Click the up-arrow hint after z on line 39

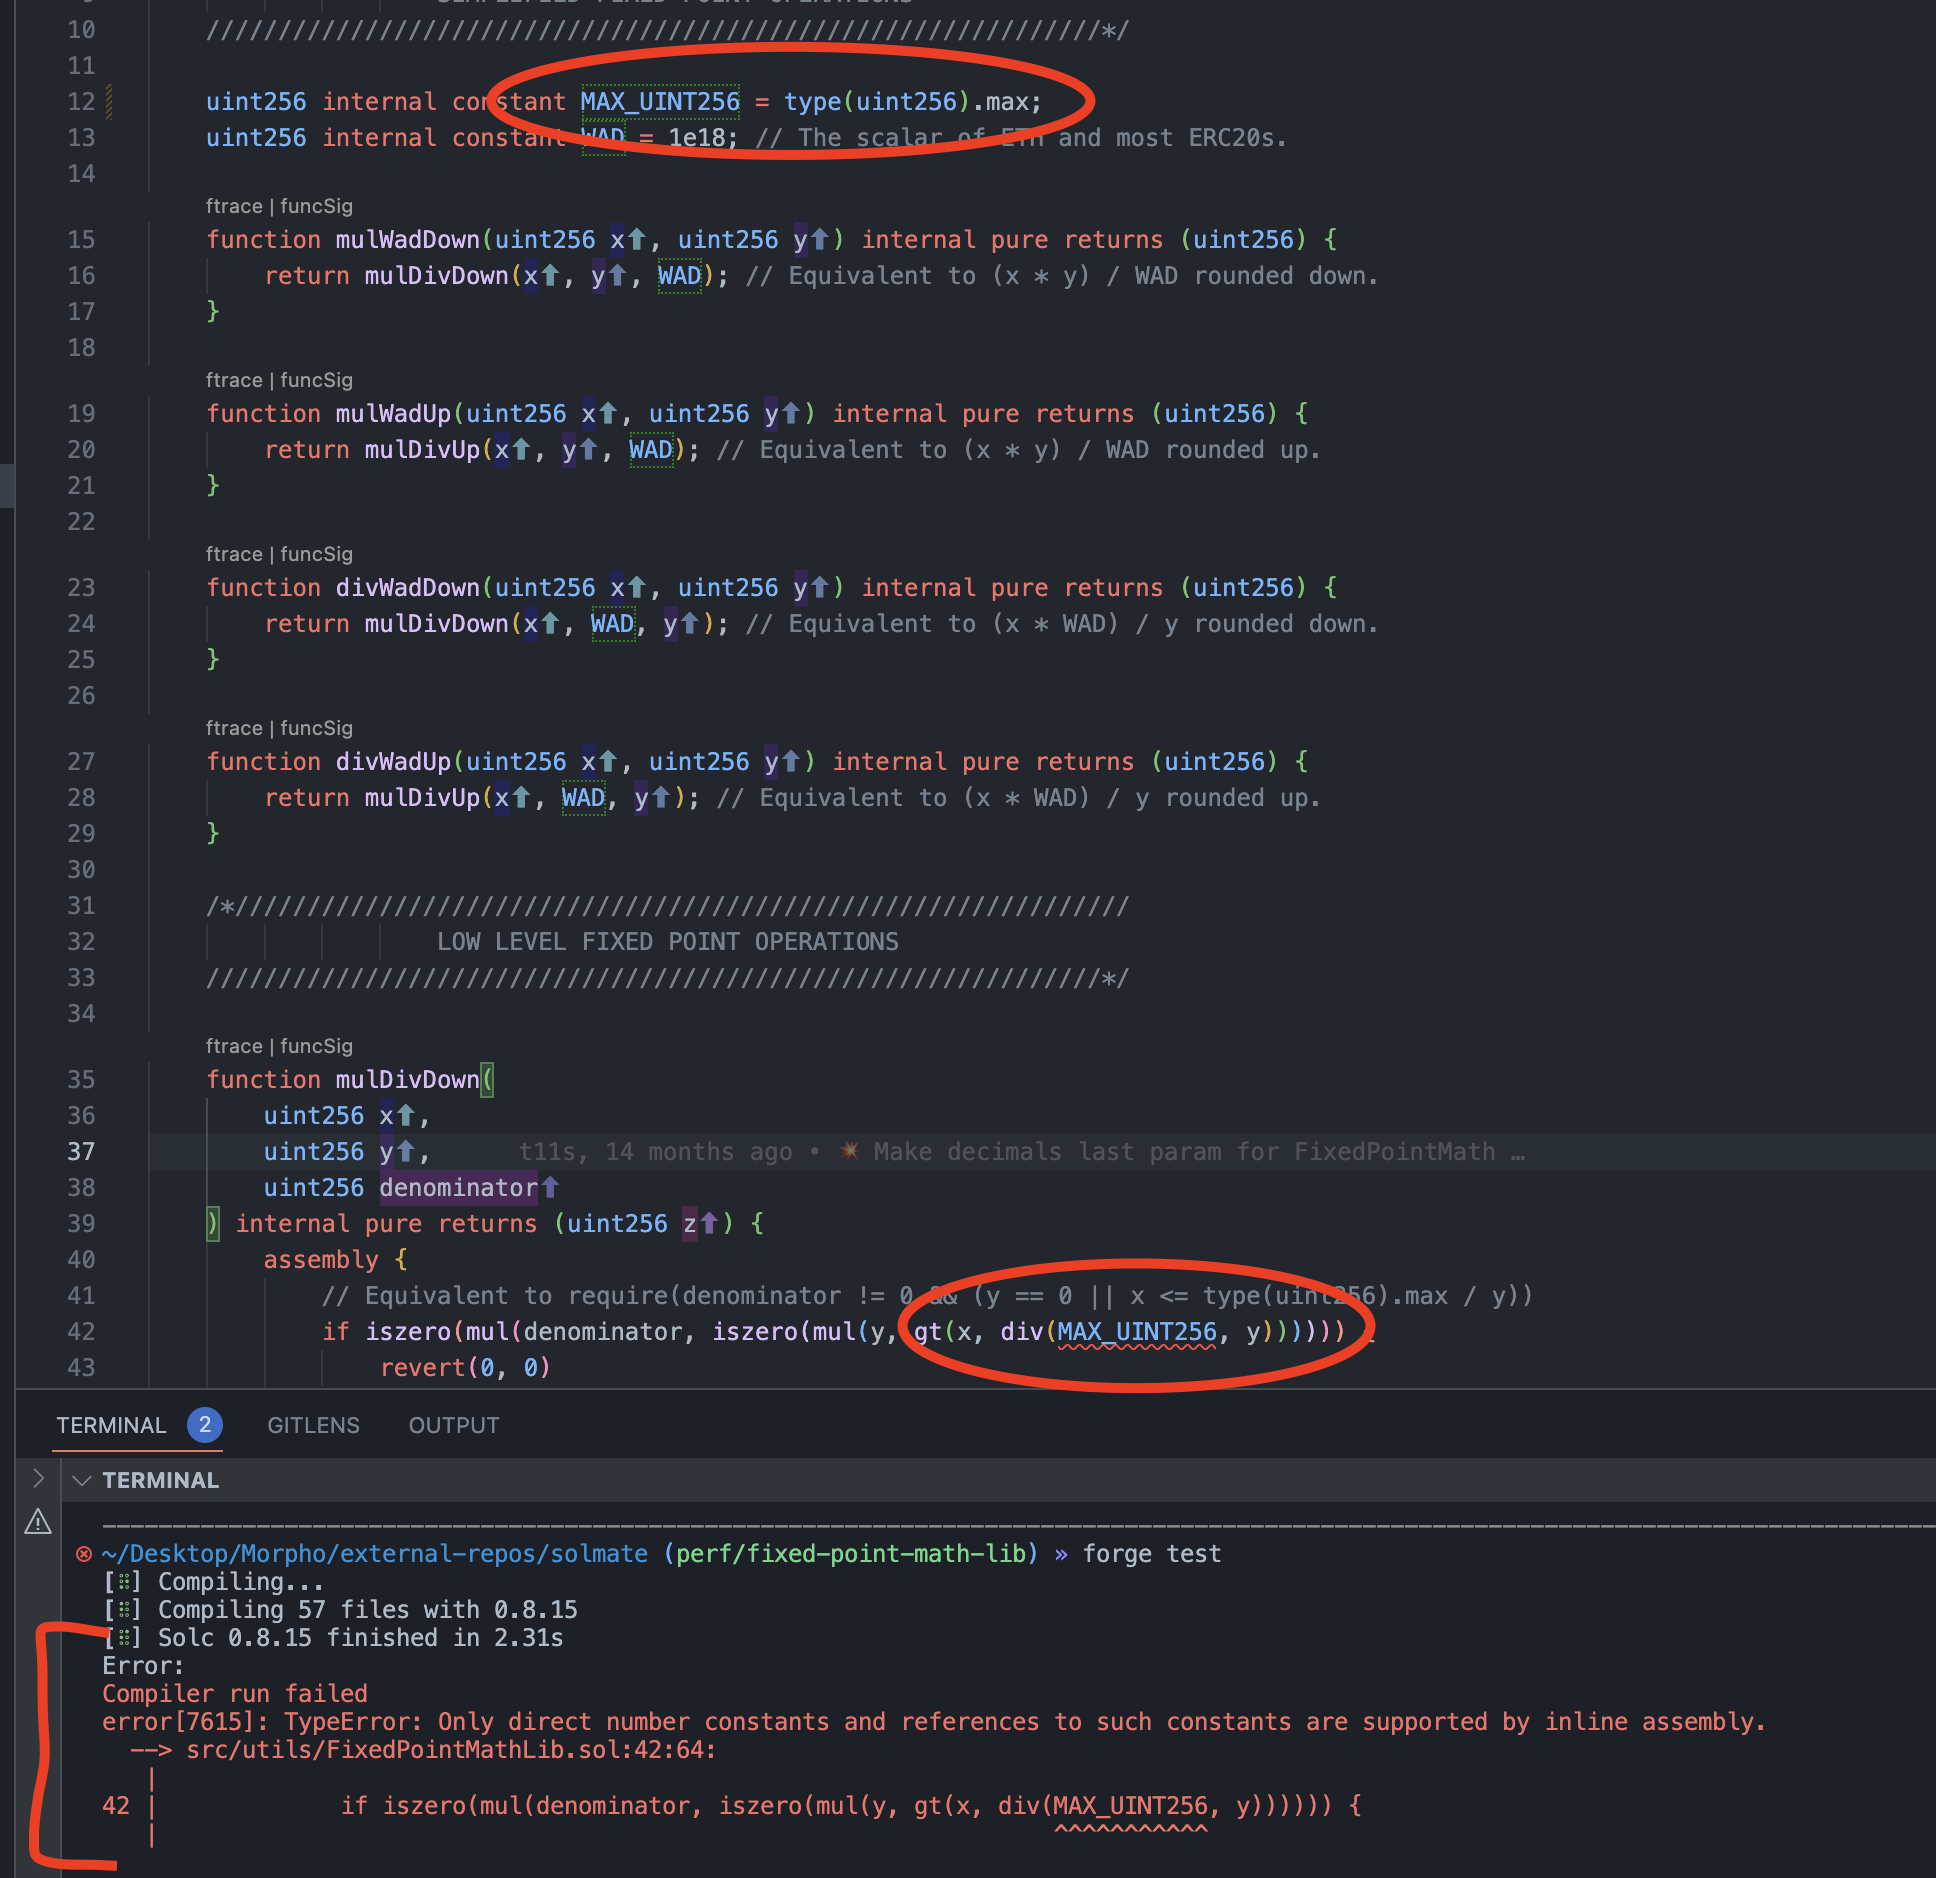tap(709, 1223)
